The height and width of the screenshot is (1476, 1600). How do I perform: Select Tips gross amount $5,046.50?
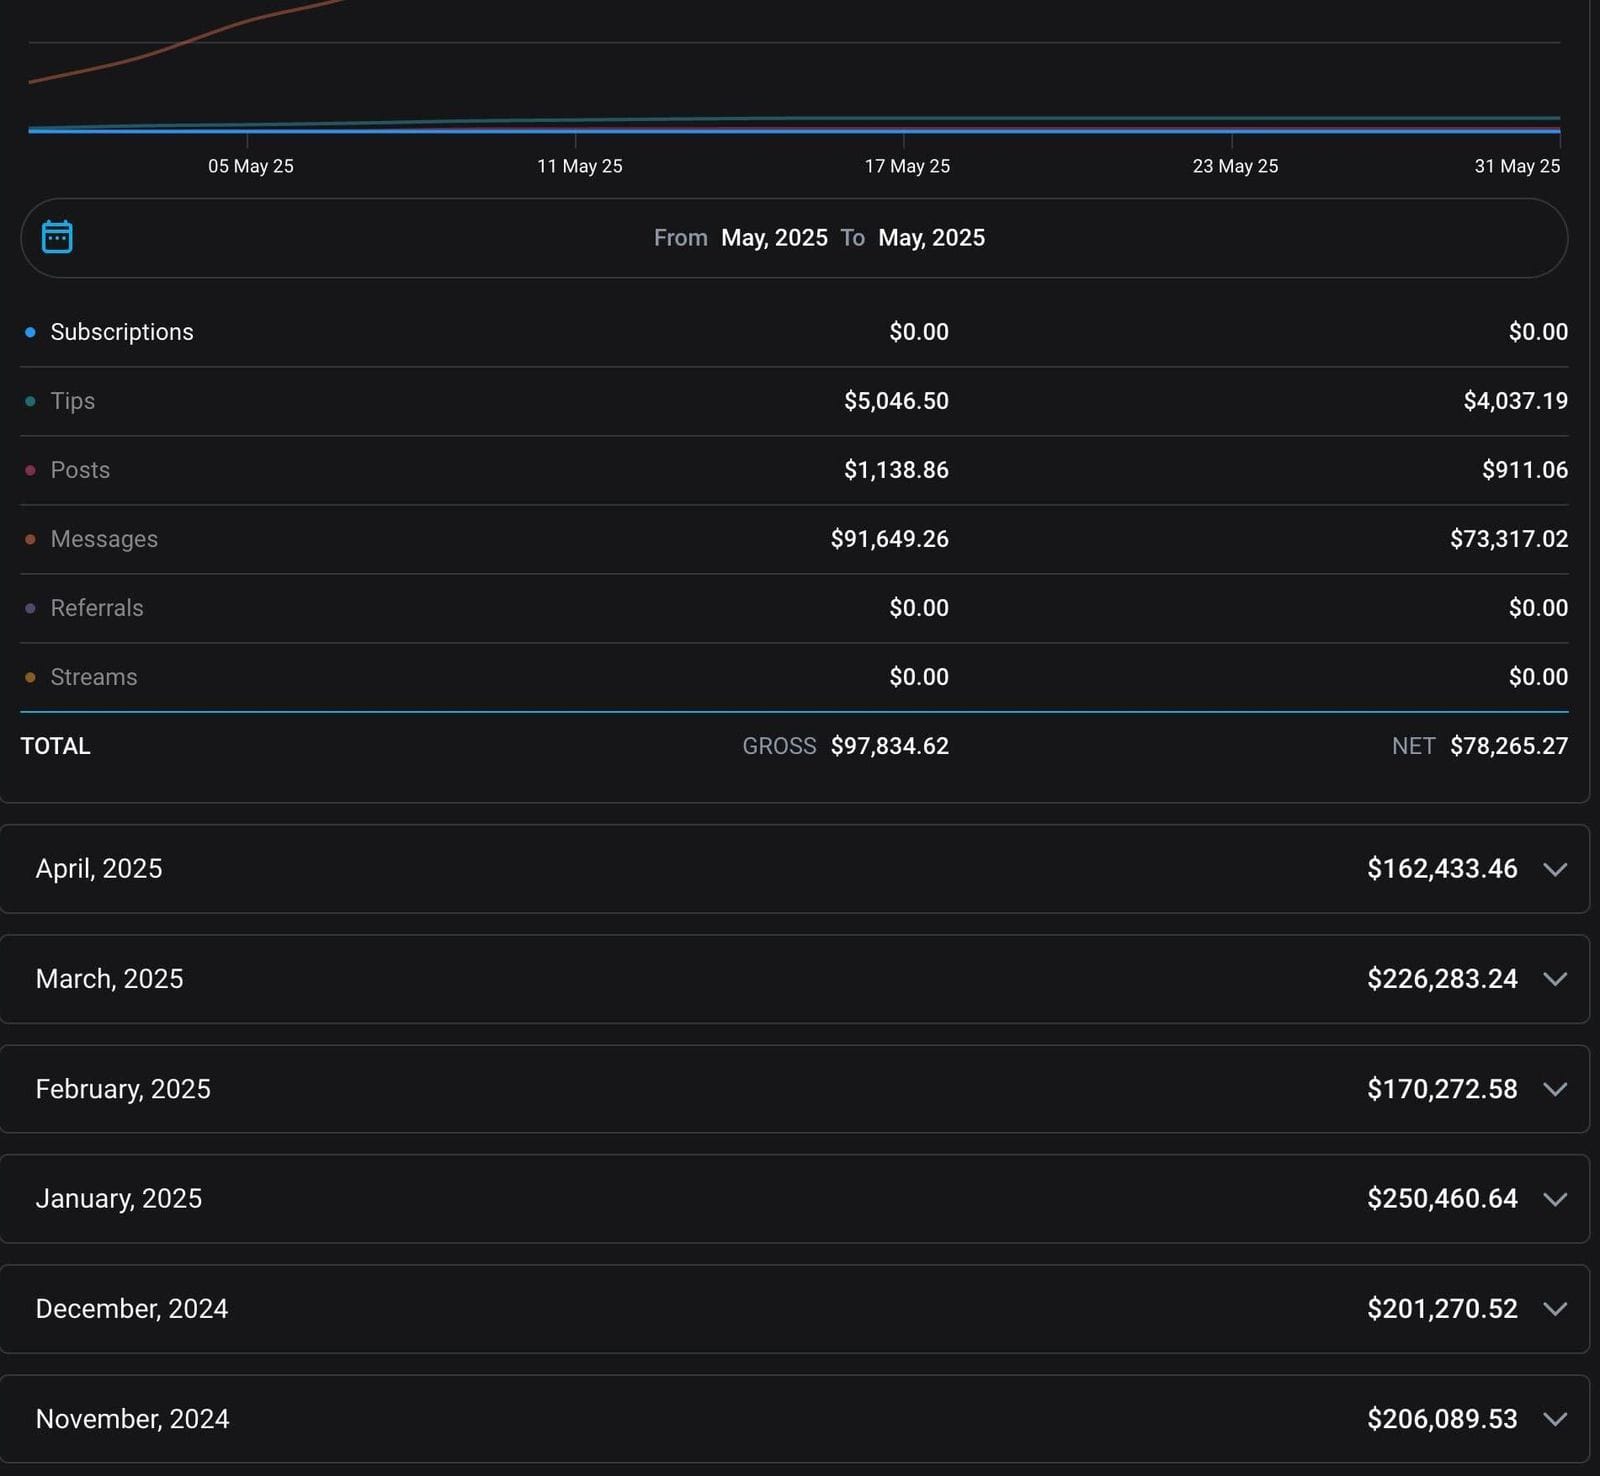tap(896, 401)
